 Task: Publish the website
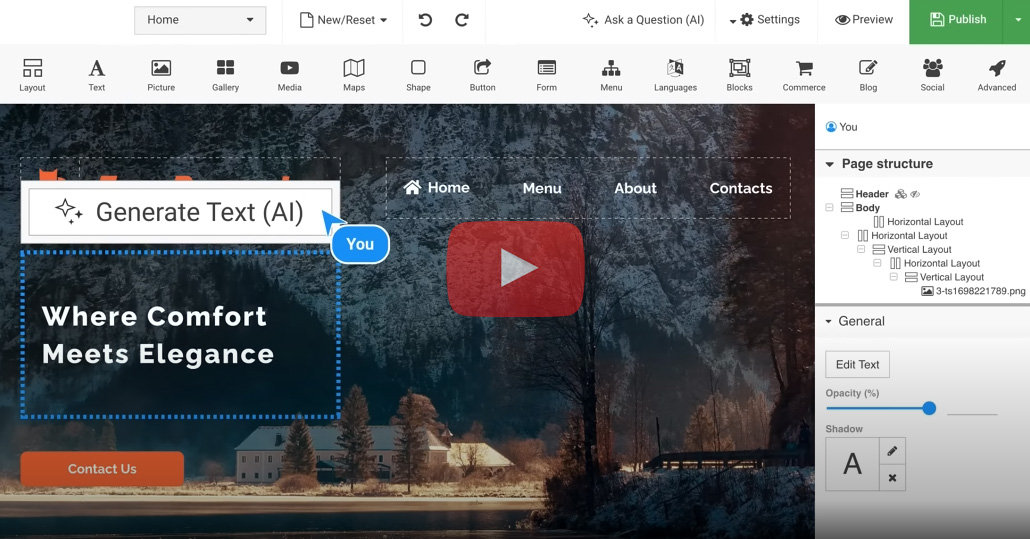(958, 20)
